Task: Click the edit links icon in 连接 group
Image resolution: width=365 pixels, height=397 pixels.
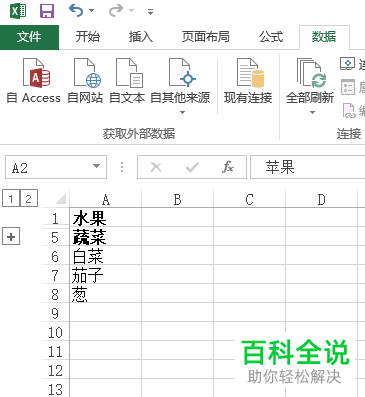Action: pyautogui.click(x=349, y=110)
